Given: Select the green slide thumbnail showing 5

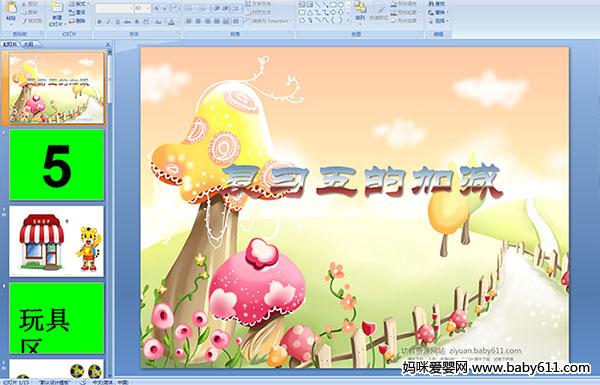Looking at the screenshot, I should pos(57,165).
